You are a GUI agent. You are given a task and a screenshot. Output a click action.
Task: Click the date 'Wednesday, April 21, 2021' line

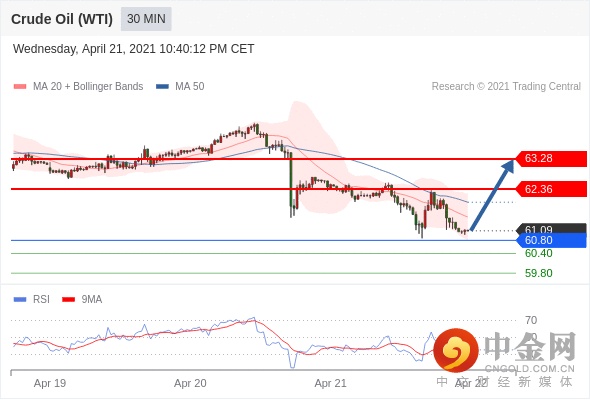coord(134,49)
